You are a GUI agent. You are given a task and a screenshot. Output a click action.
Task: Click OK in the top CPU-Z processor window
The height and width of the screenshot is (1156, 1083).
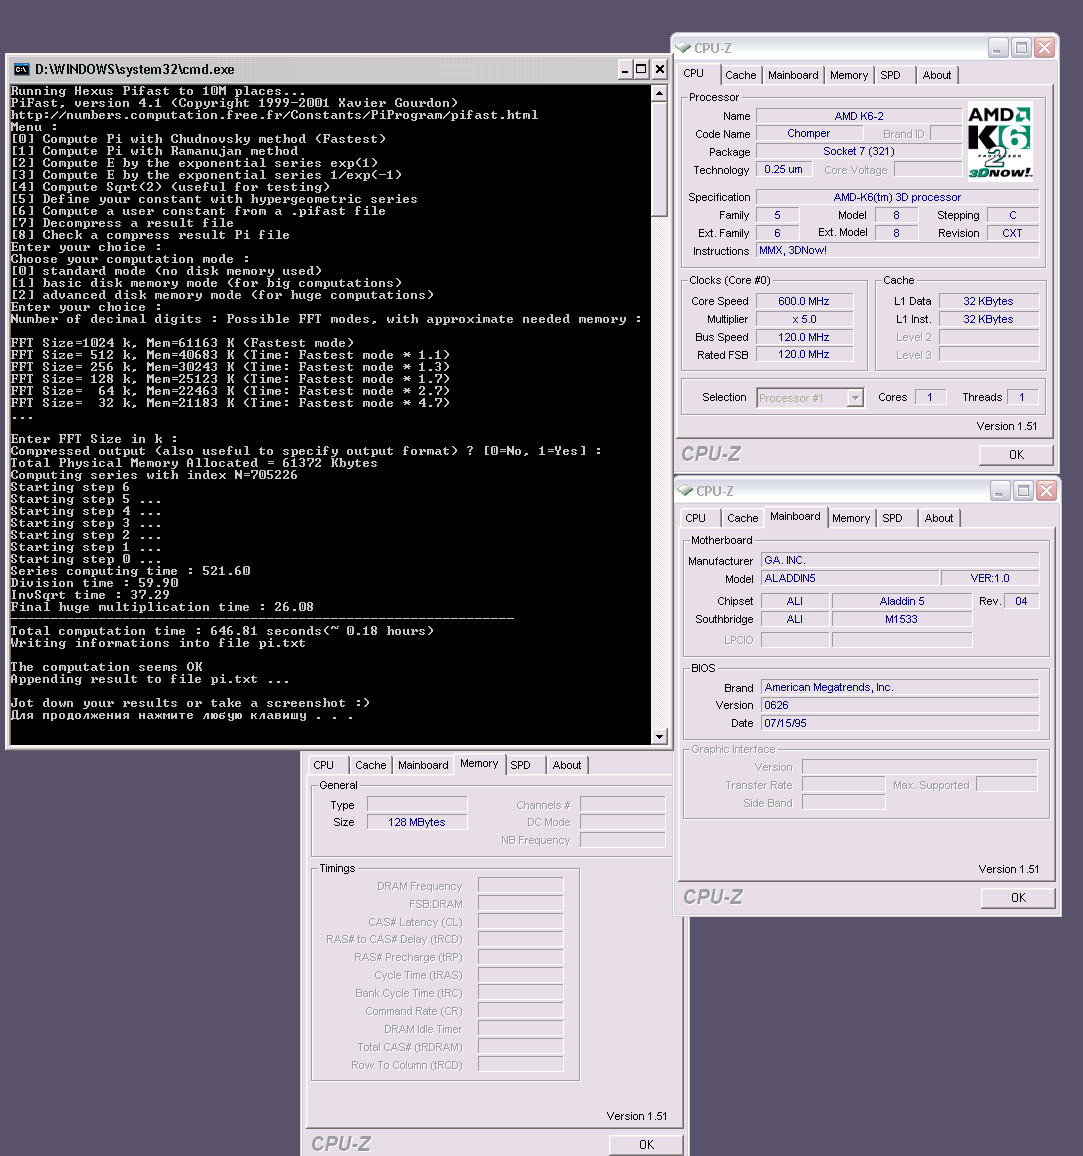1016,455
